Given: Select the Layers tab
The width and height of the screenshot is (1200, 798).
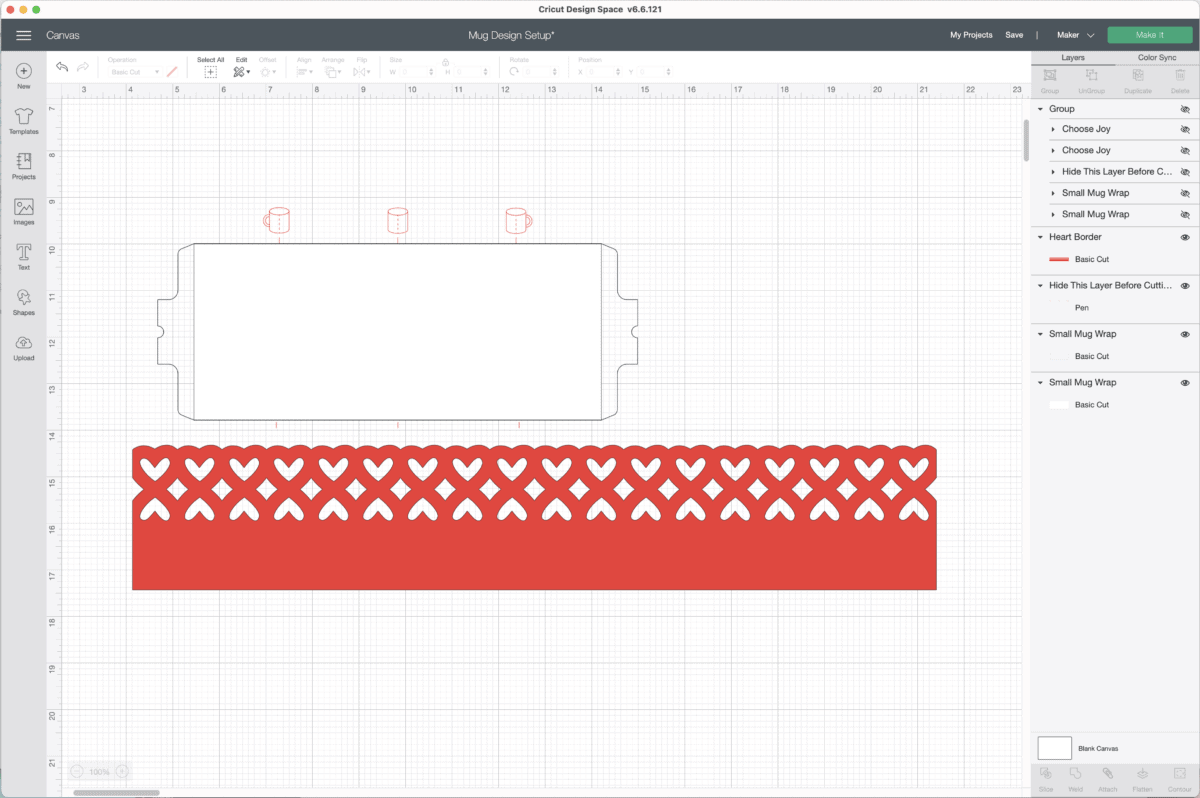Looking at the screenshot, I should click(1073, 58).
